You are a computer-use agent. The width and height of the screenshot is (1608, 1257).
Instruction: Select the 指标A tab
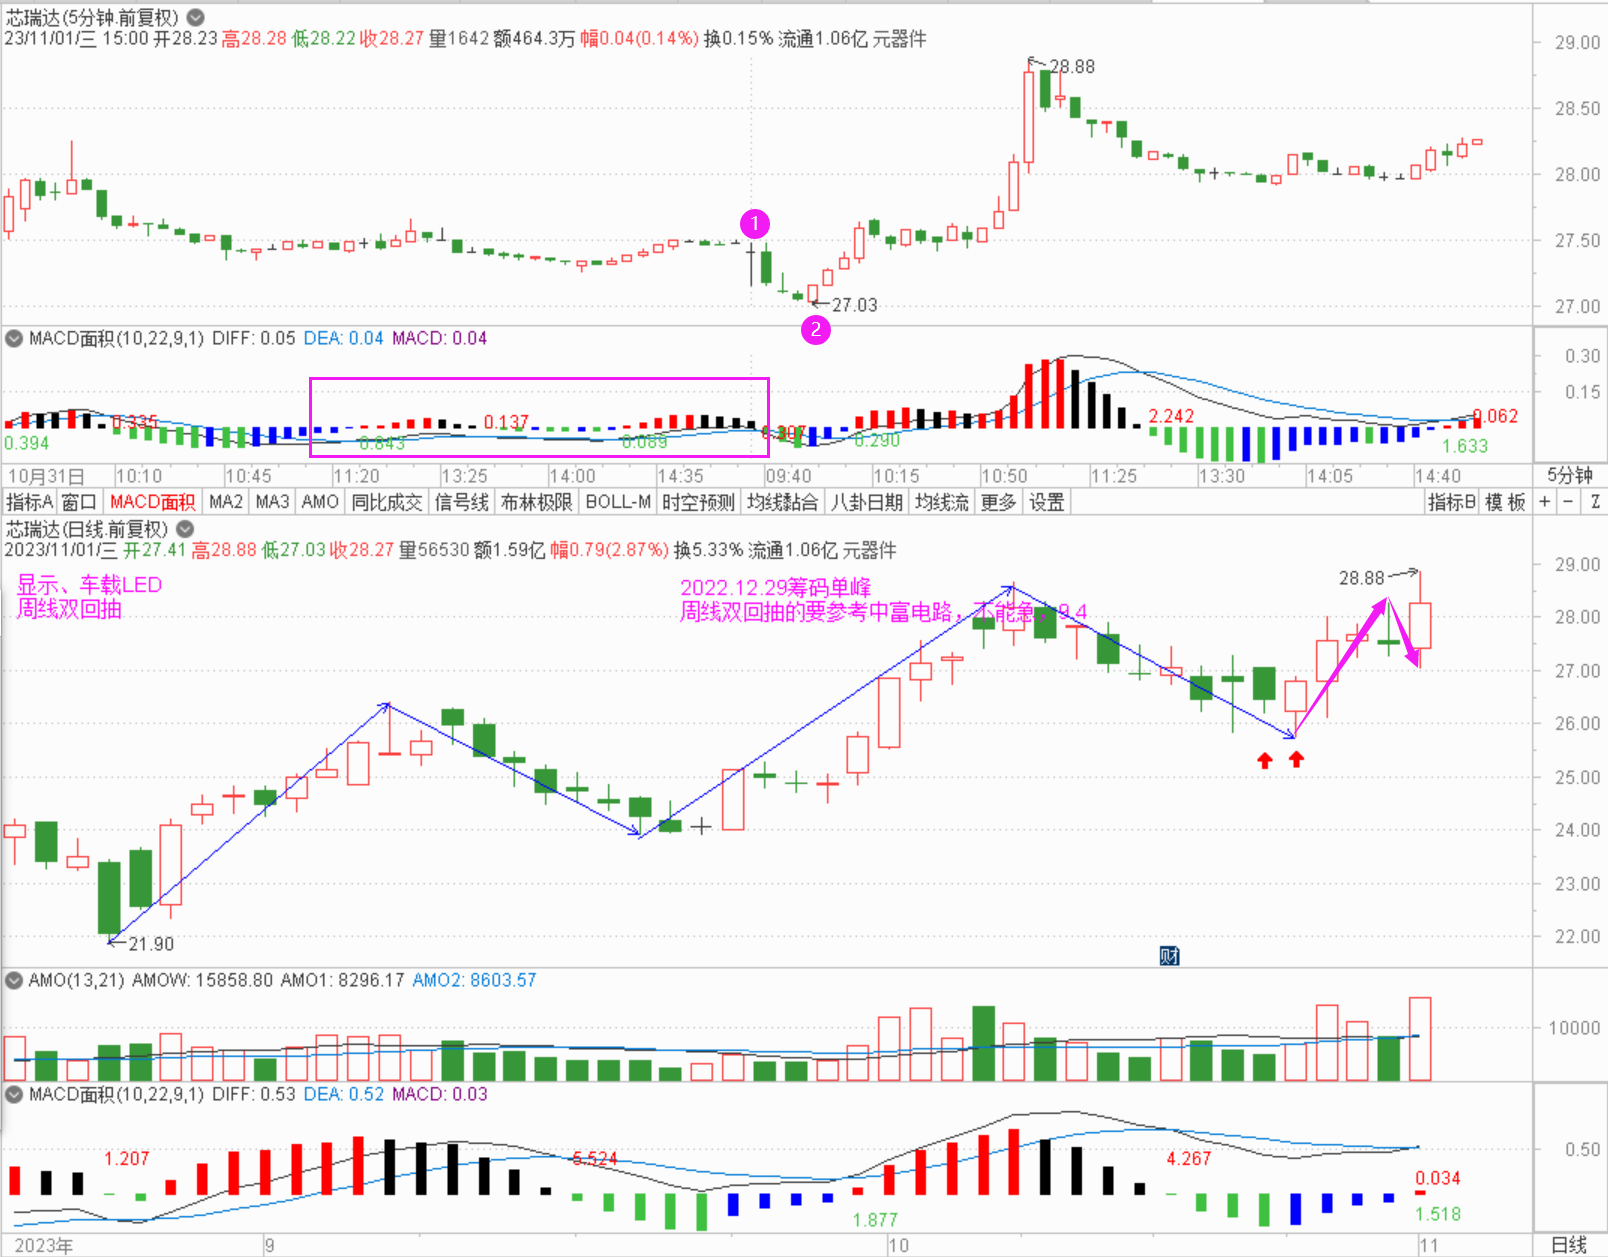coord(29,502)
